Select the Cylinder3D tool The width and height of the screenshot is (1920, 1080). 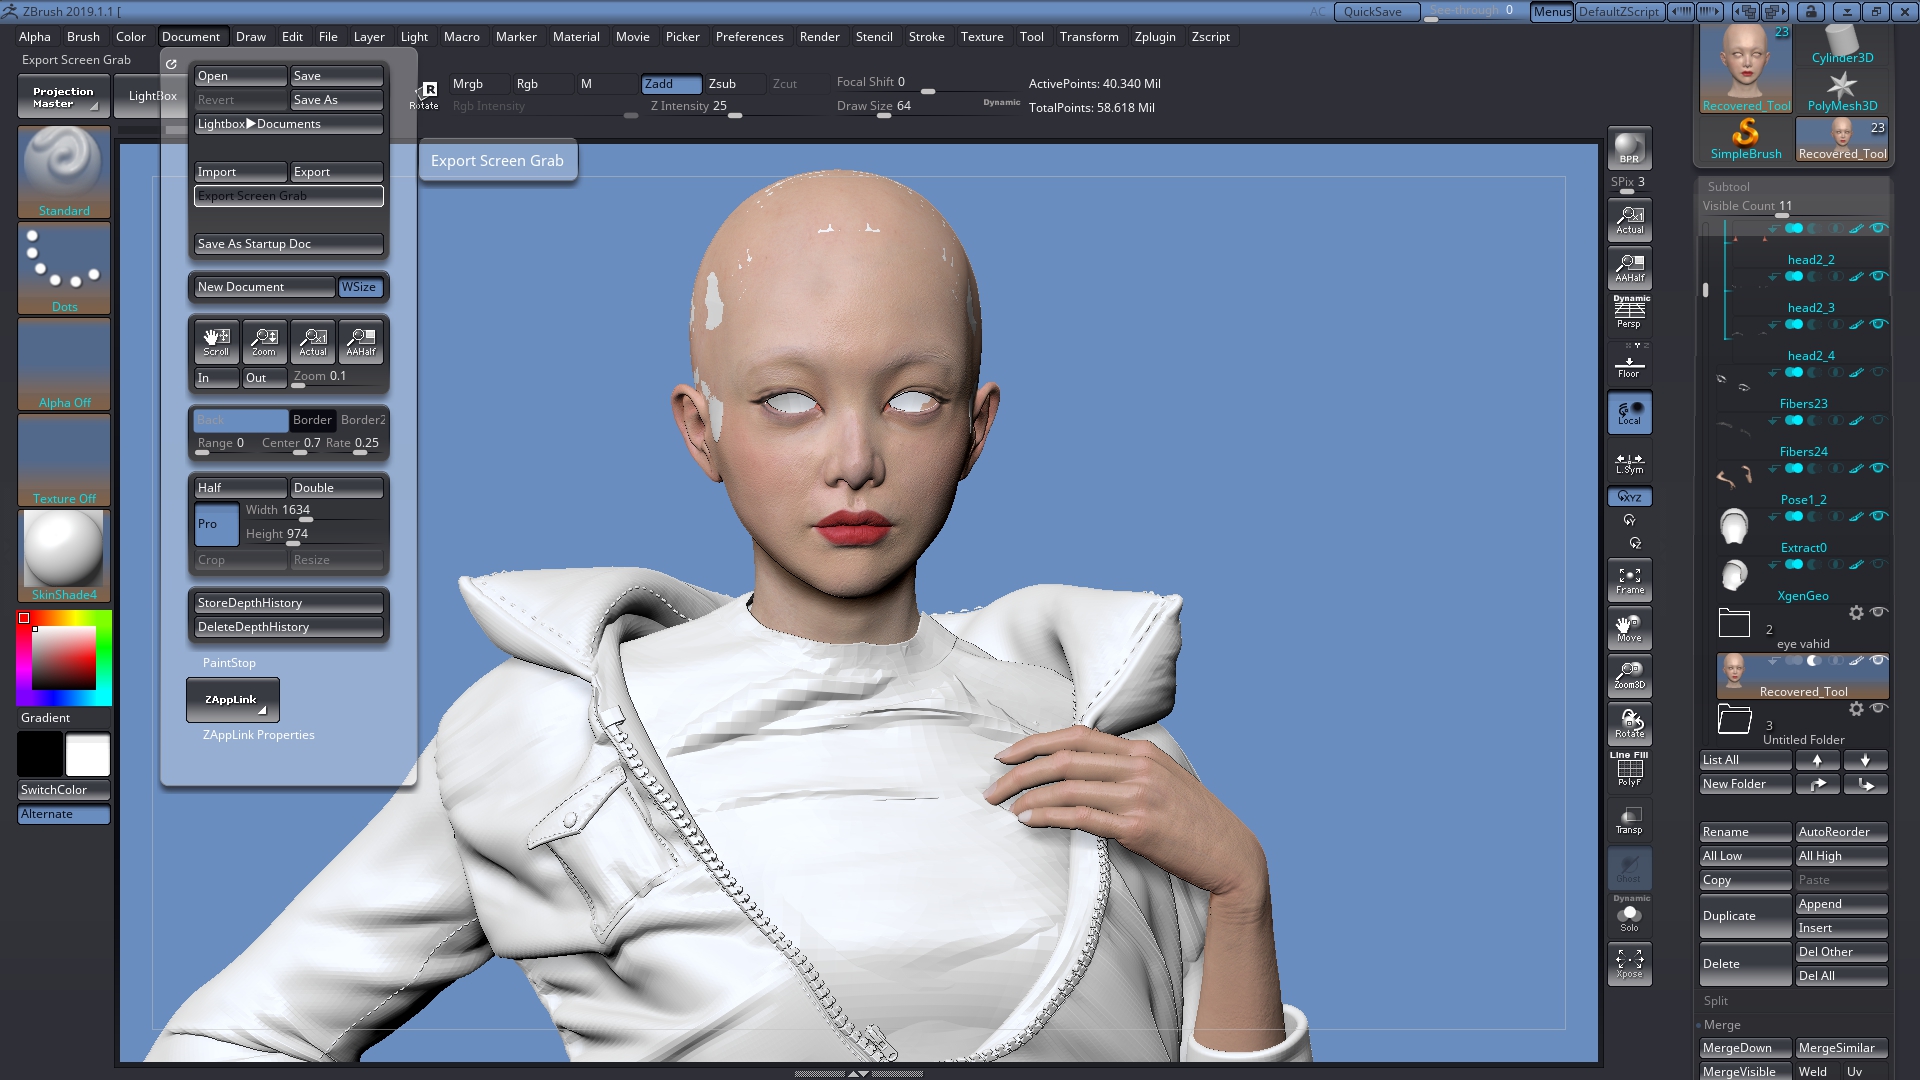coord(1842,44)
